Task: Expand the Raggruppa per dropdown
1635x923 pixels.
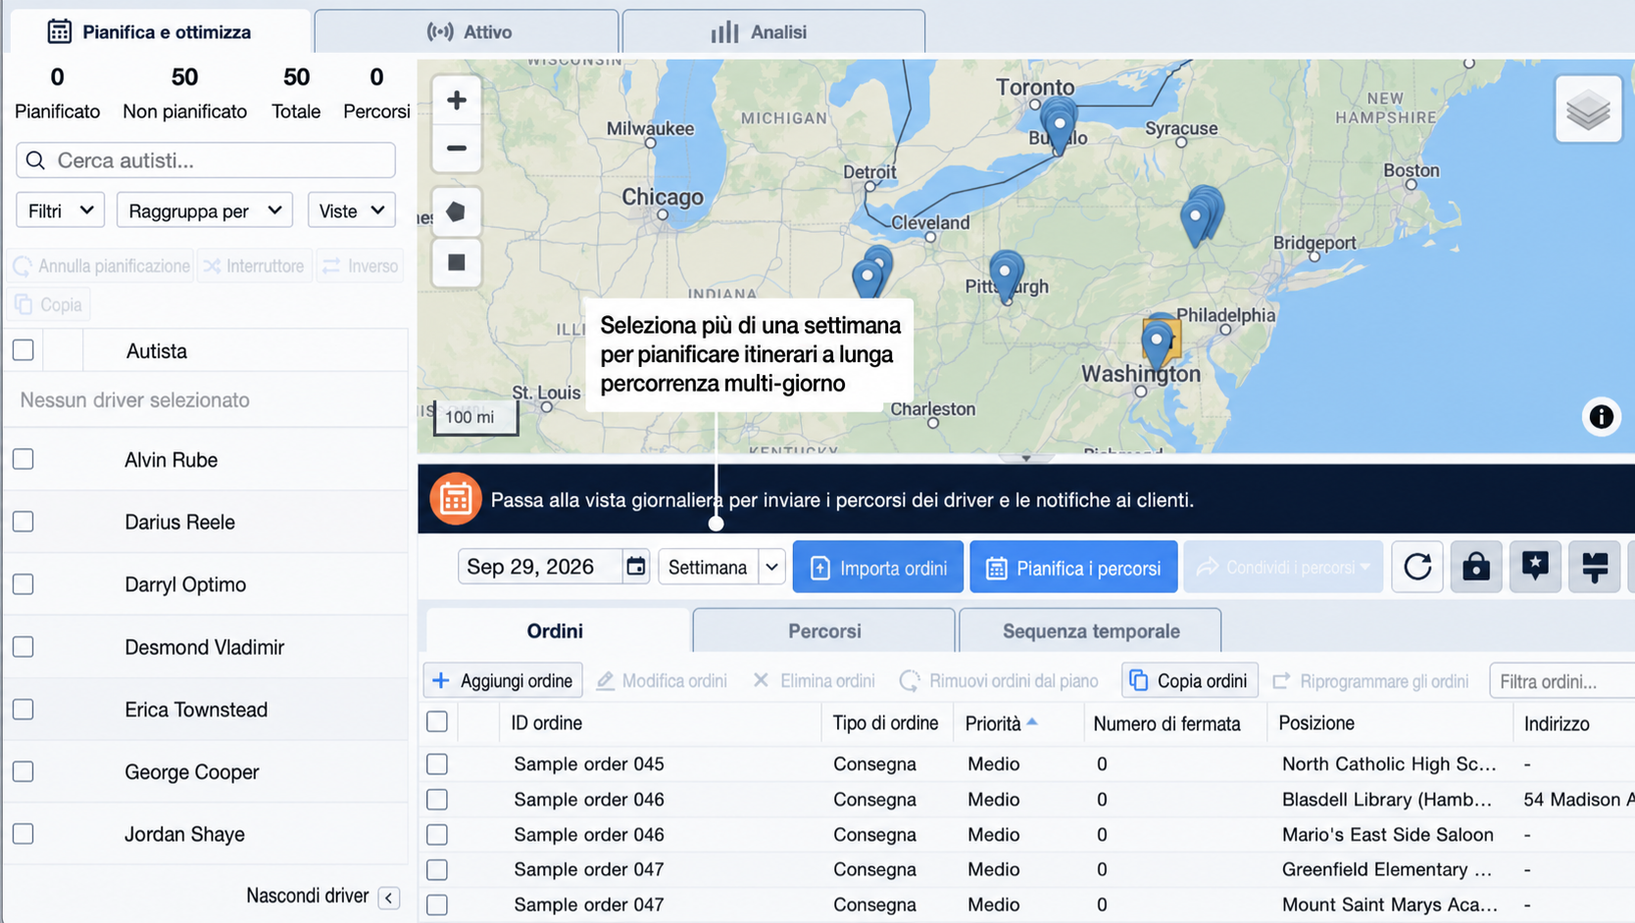Action: pyautogui.click(x=204, y=211)
